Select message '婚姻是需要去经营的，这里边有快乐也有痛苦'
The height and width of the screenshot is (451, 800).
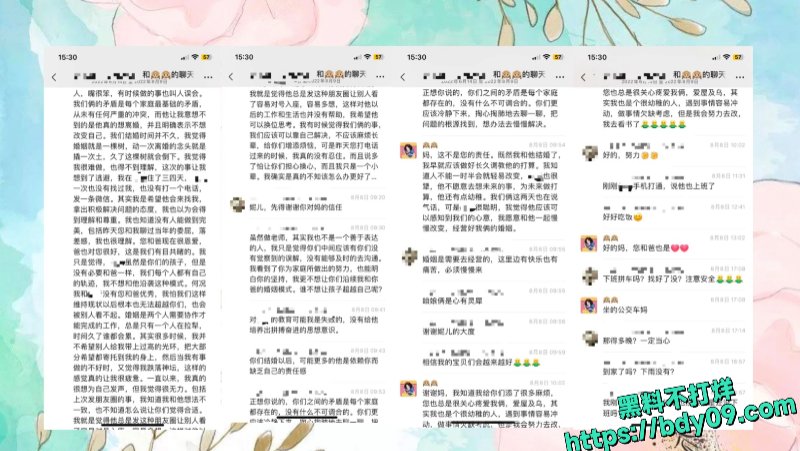[x=490, y=264]
